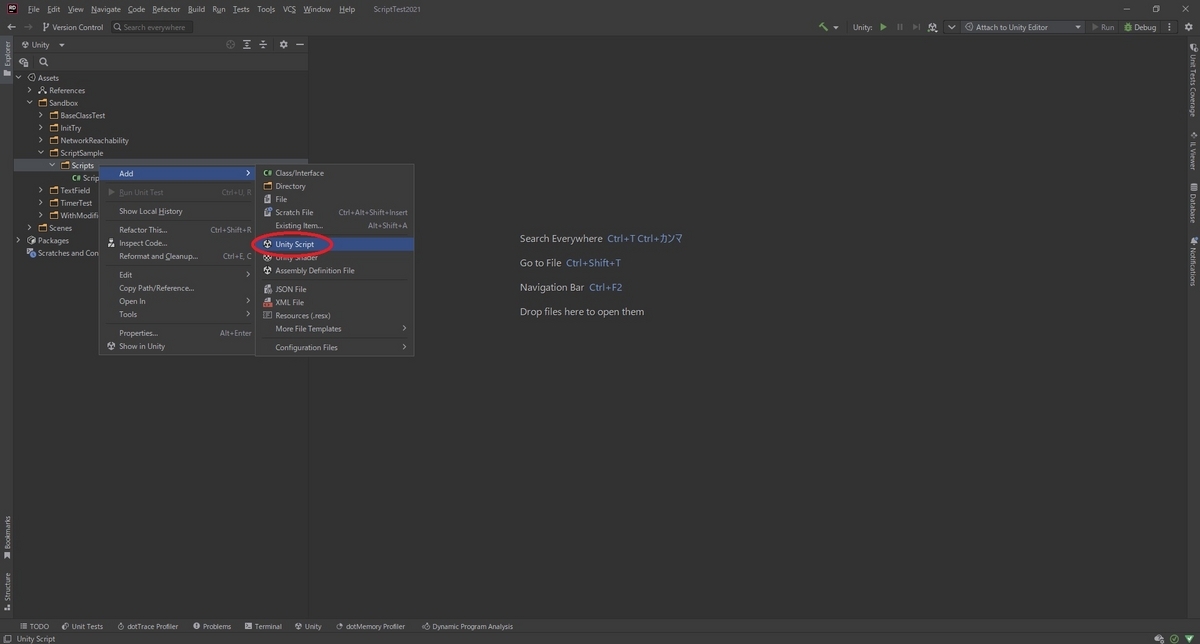
Task: Open the Refactor menu in menu bar
Action: coord(166,9)
